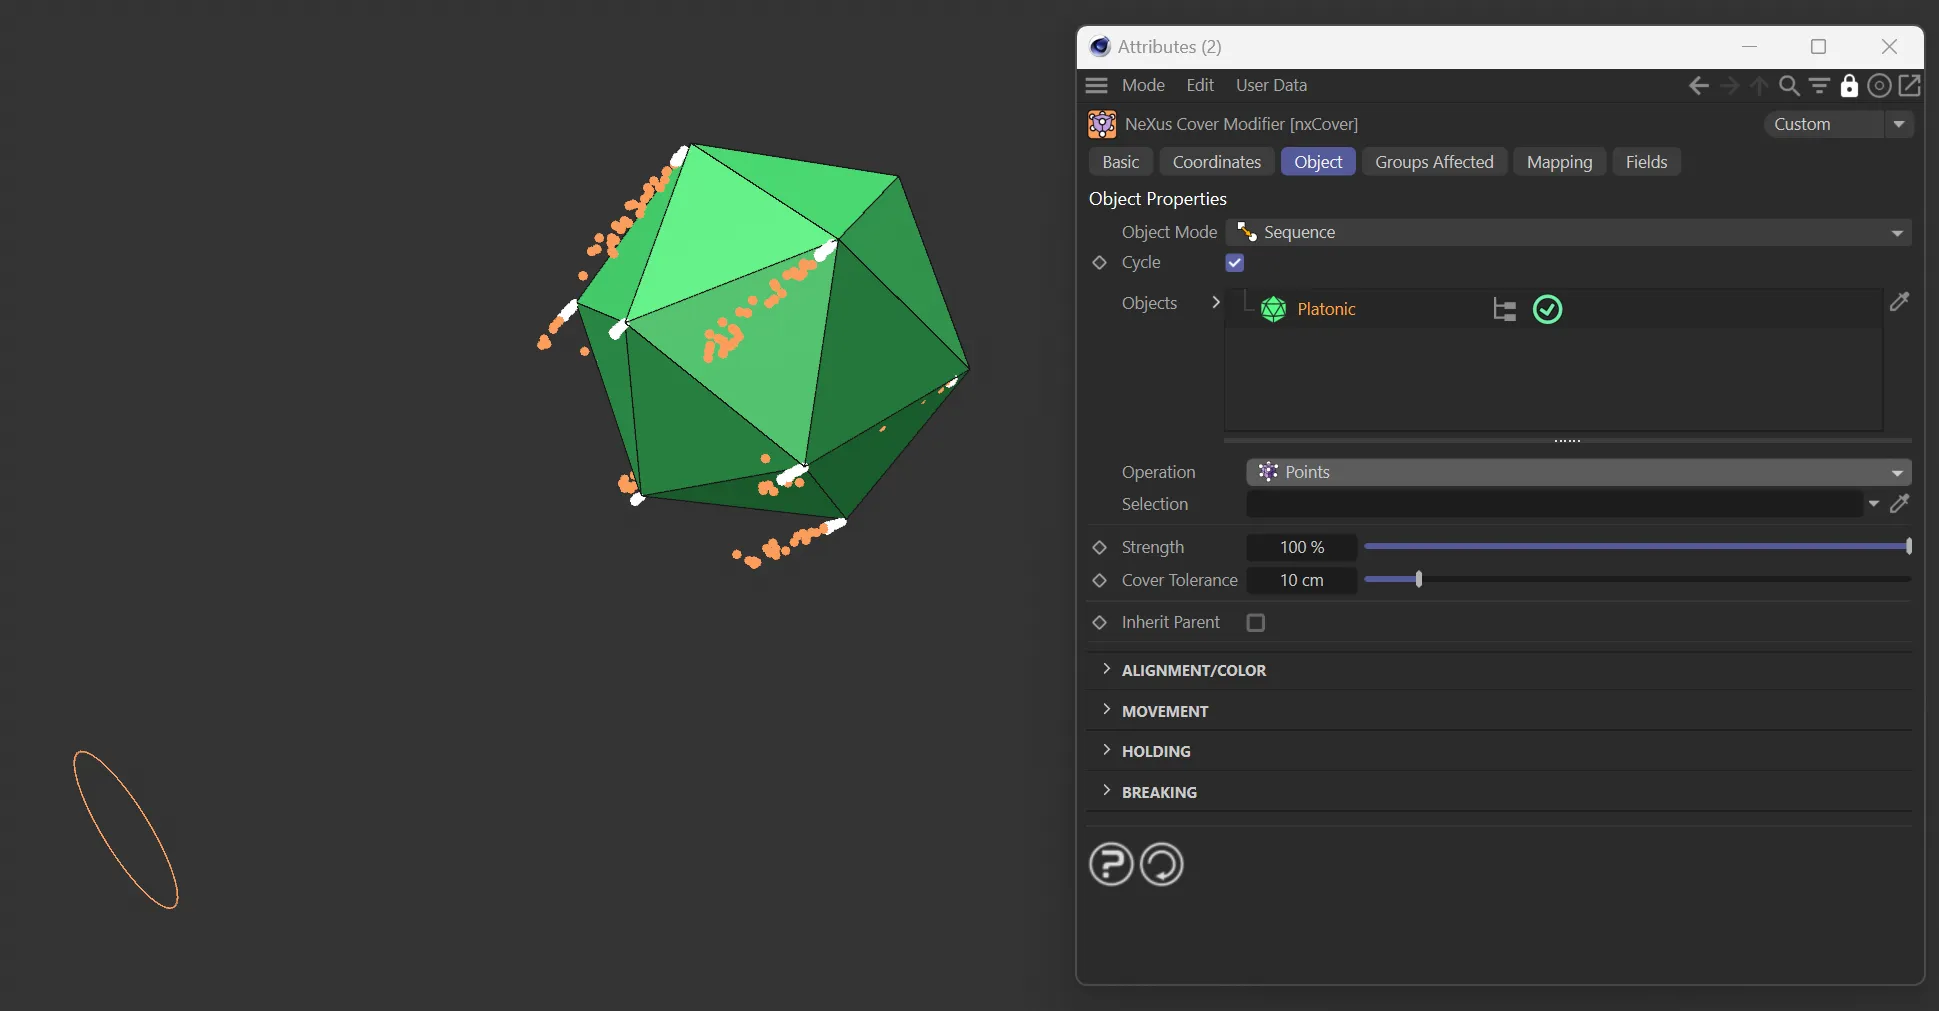This screenshot has width=1939, height=1011.
Task: Open the Operation Points dropdown
Action: [x=1578, y=472]
